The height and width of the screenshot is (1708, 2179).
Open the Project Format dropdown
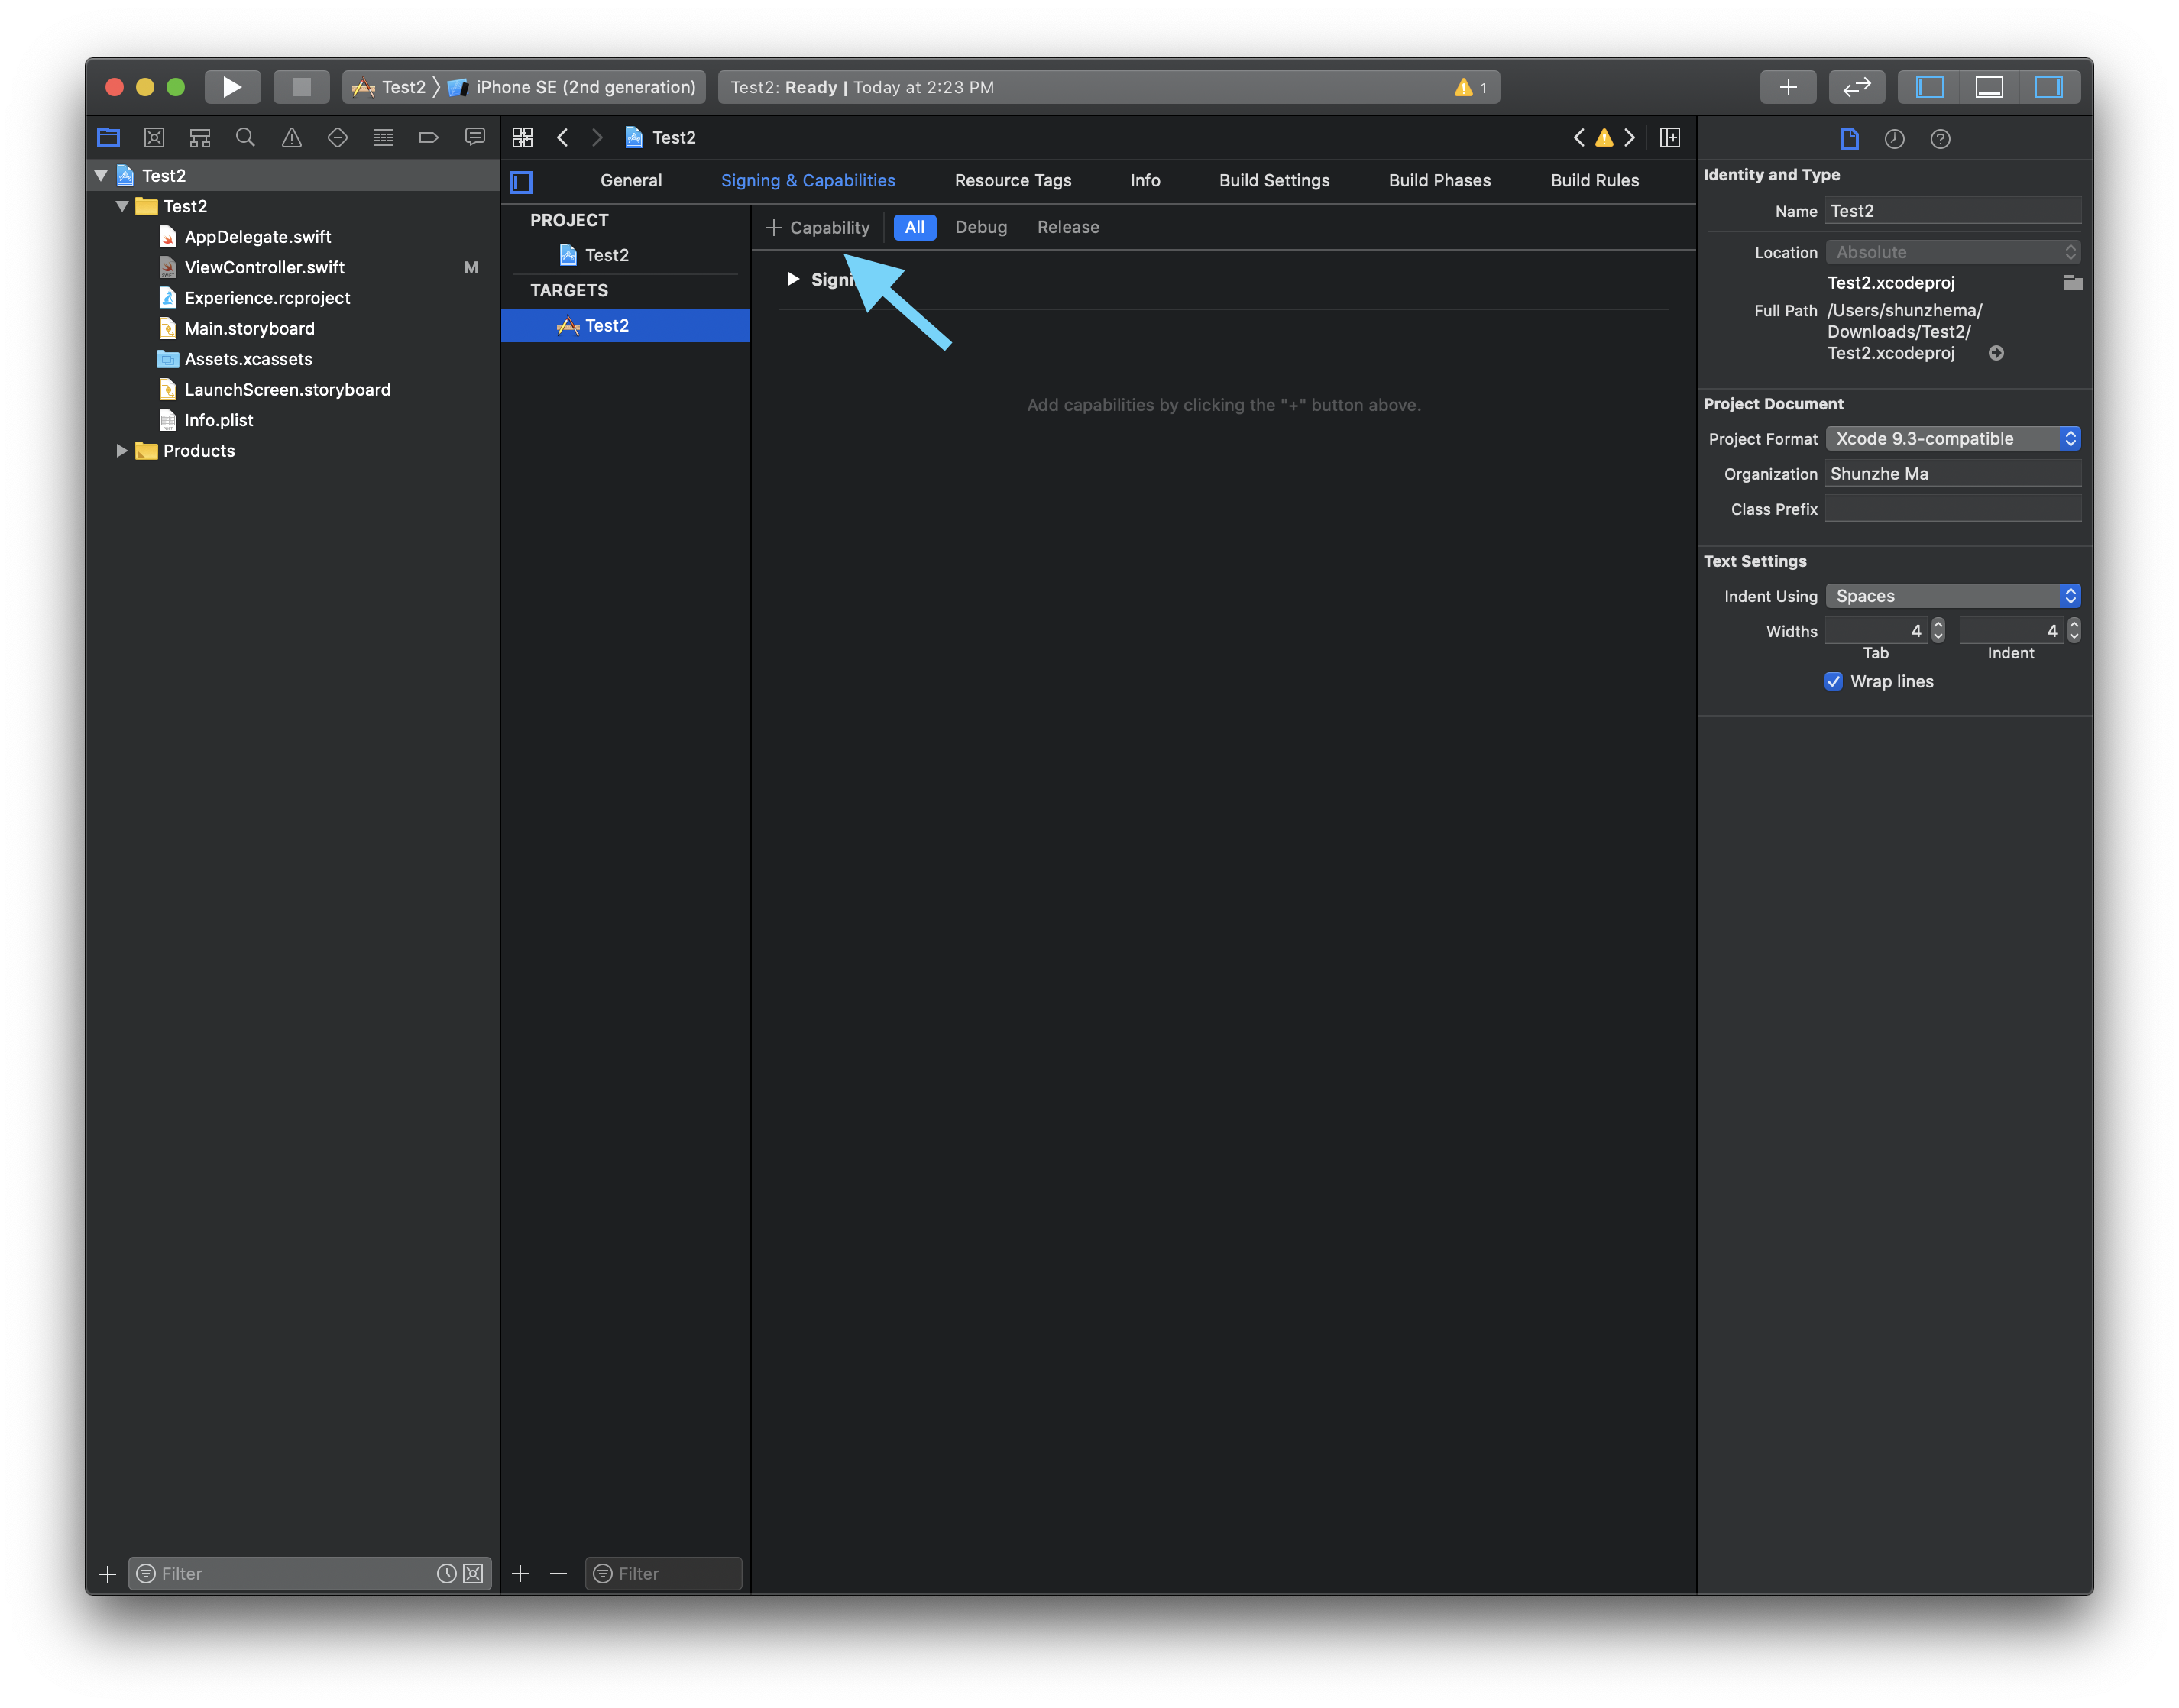coord(1953,439)
